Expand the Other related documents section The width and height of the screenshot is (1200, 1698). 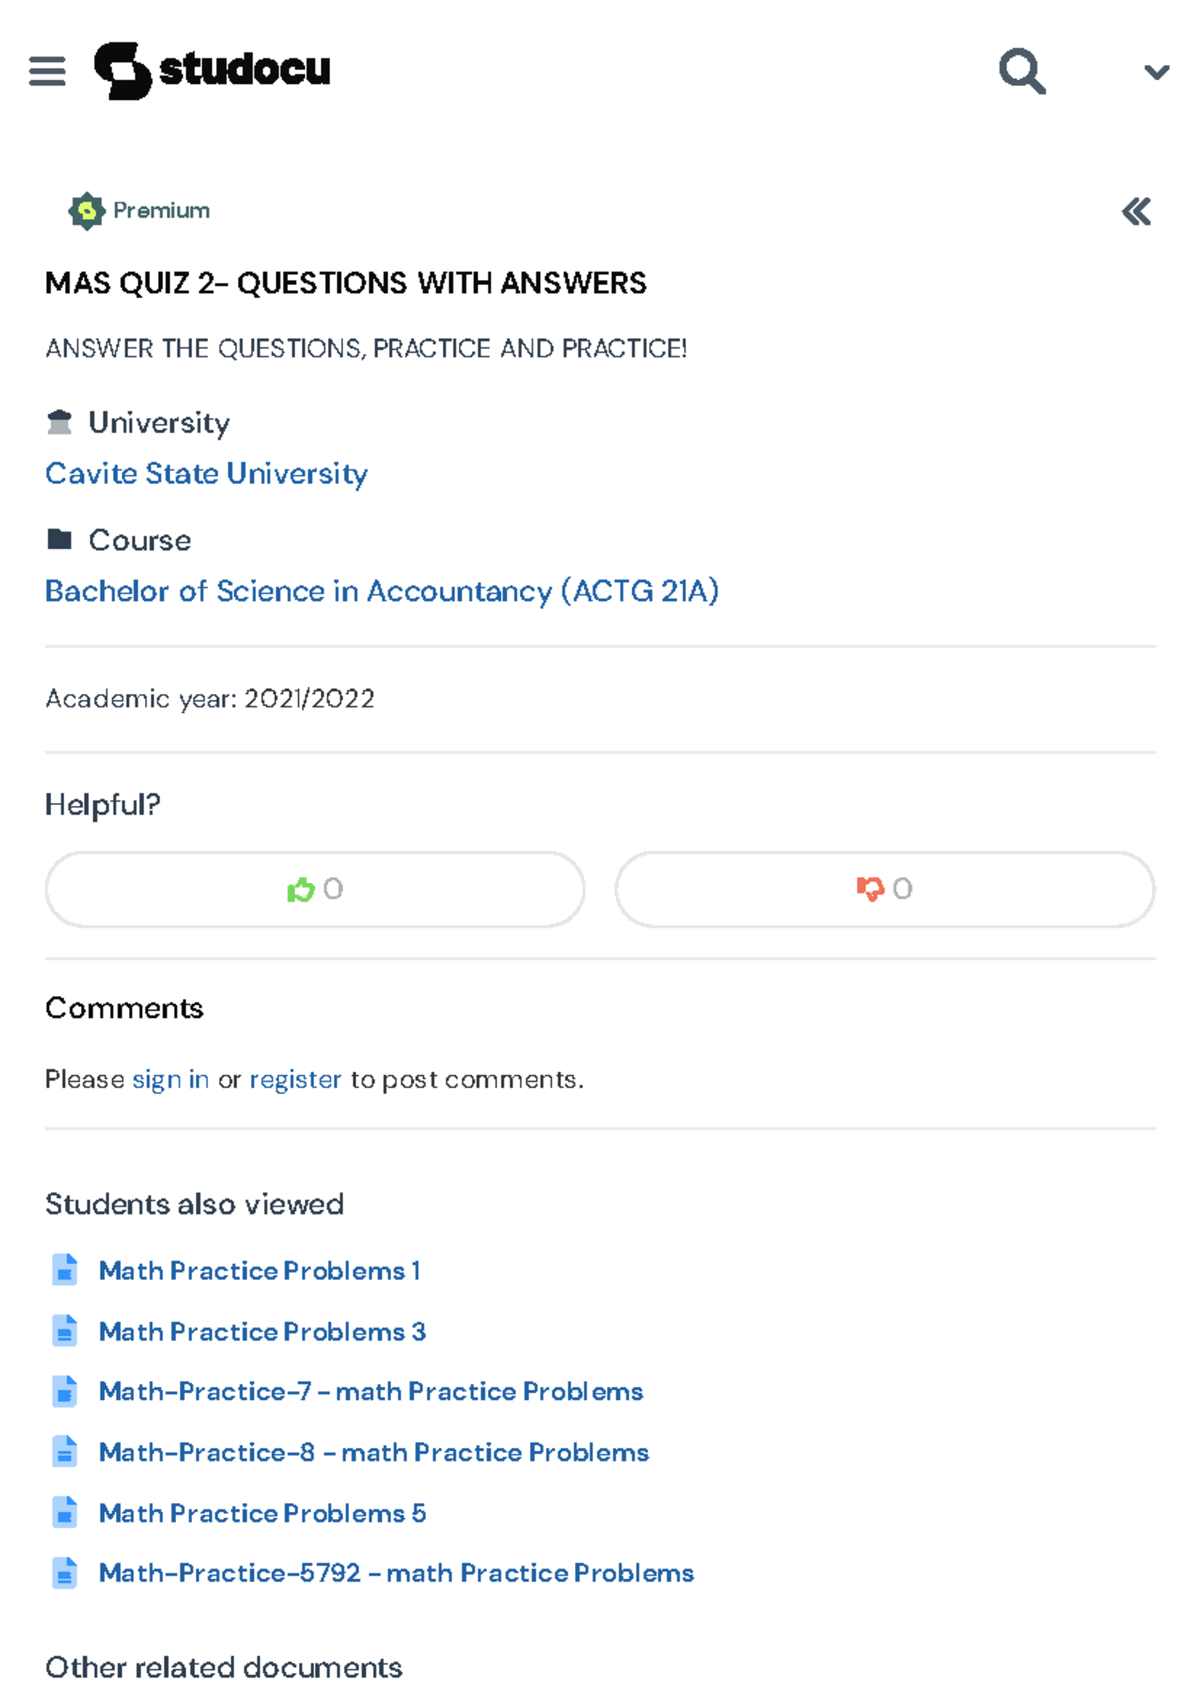pyautogui.click(x=223, y=1666)
